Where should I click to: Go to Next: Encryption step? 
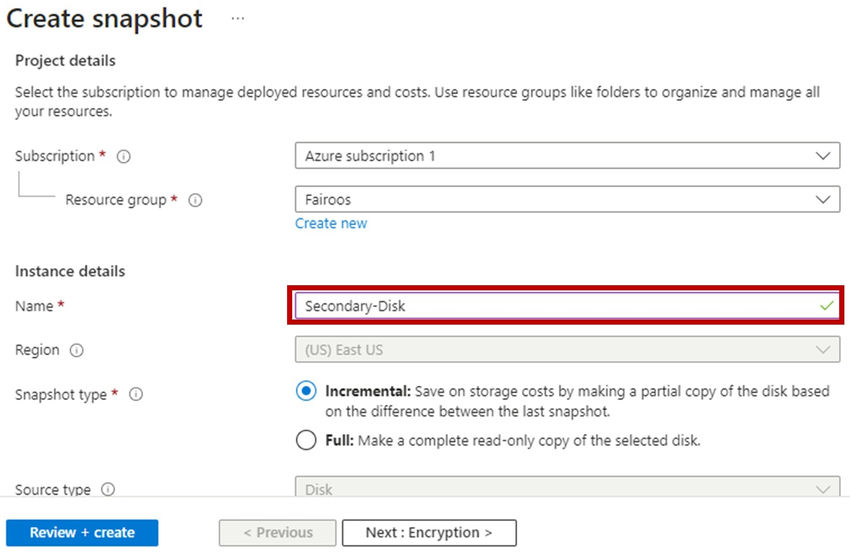point(429,533)
